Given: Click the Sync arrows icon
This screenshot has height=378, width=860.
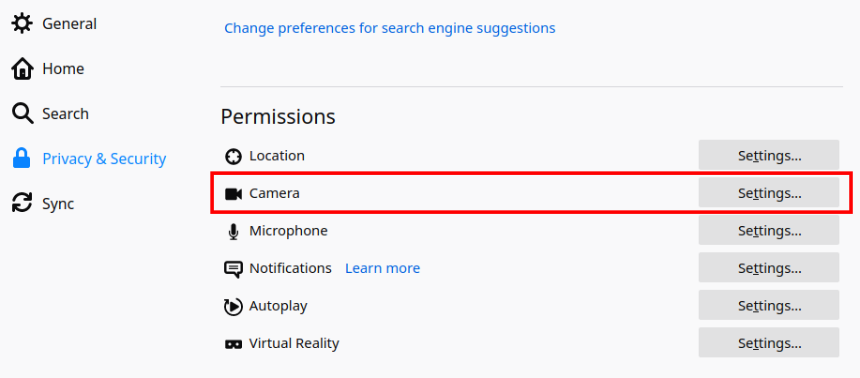Looking at the screenshot, I should pos(22,204).
